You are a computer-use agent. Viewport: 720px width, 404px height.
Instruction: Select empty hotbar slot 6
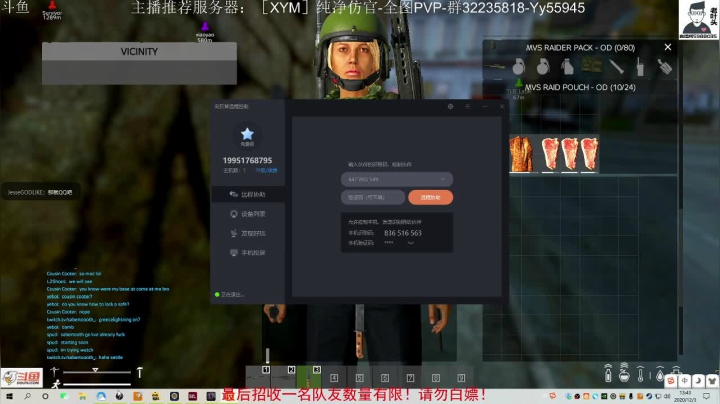pos(385,378)
